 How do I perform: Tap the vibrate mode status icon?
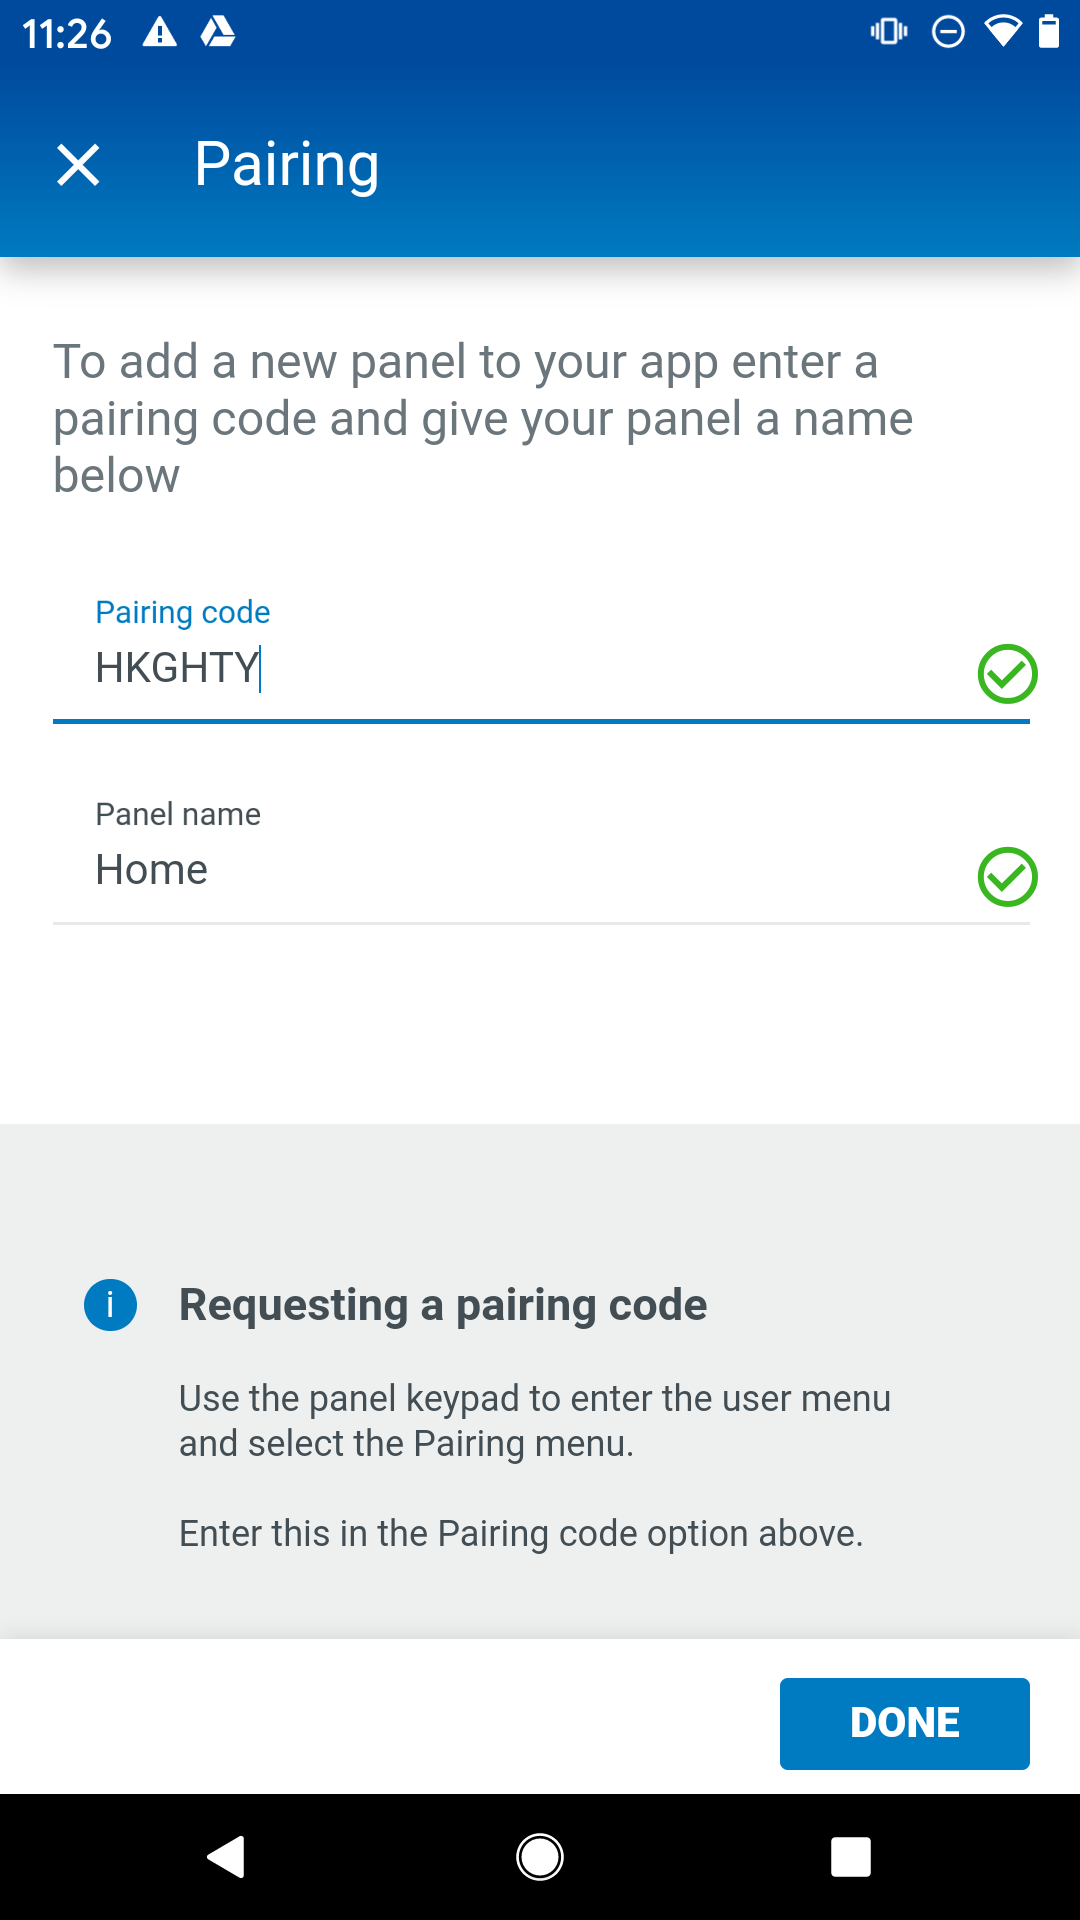click(x=889, y=32)
